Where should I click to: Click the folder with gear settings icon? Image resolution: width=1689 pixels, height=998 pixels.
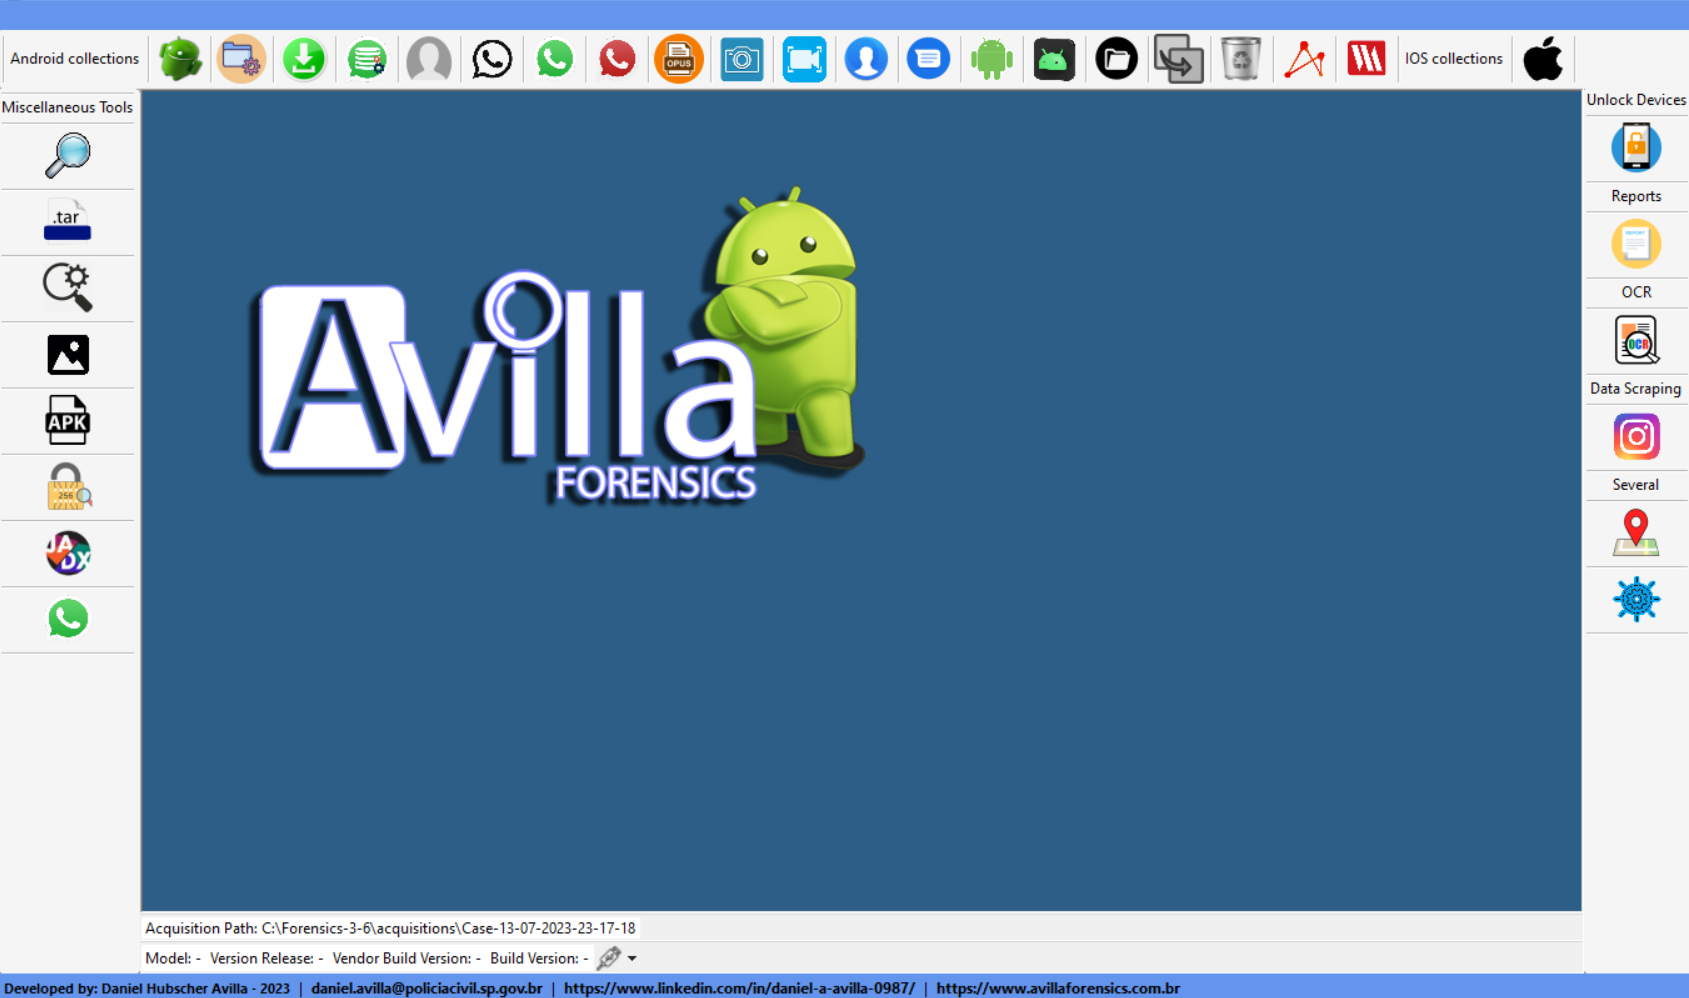(x=242, y=59)
